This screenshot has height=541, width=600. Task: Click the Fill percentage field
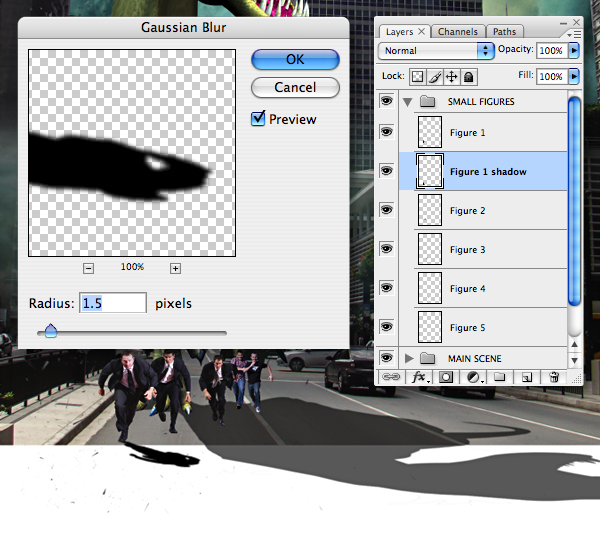pos(552,77)
